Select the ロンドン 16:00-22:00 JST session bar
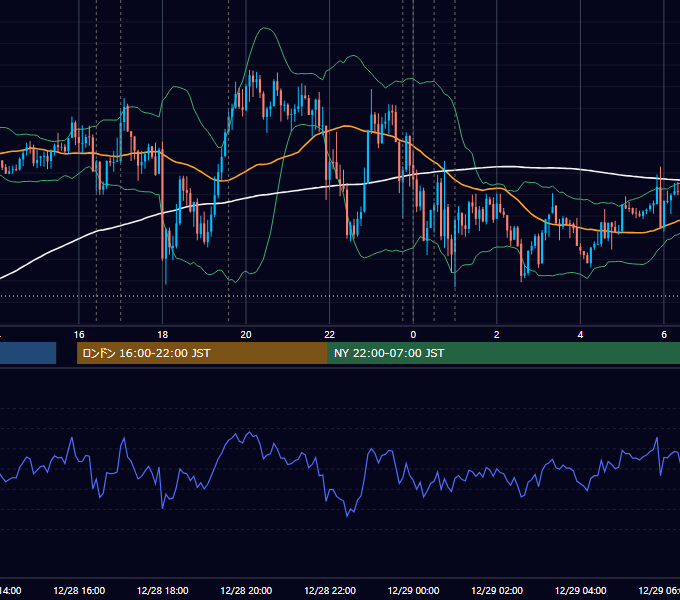The height and width of the screenshot is (600, 680). tap(202, 353)
